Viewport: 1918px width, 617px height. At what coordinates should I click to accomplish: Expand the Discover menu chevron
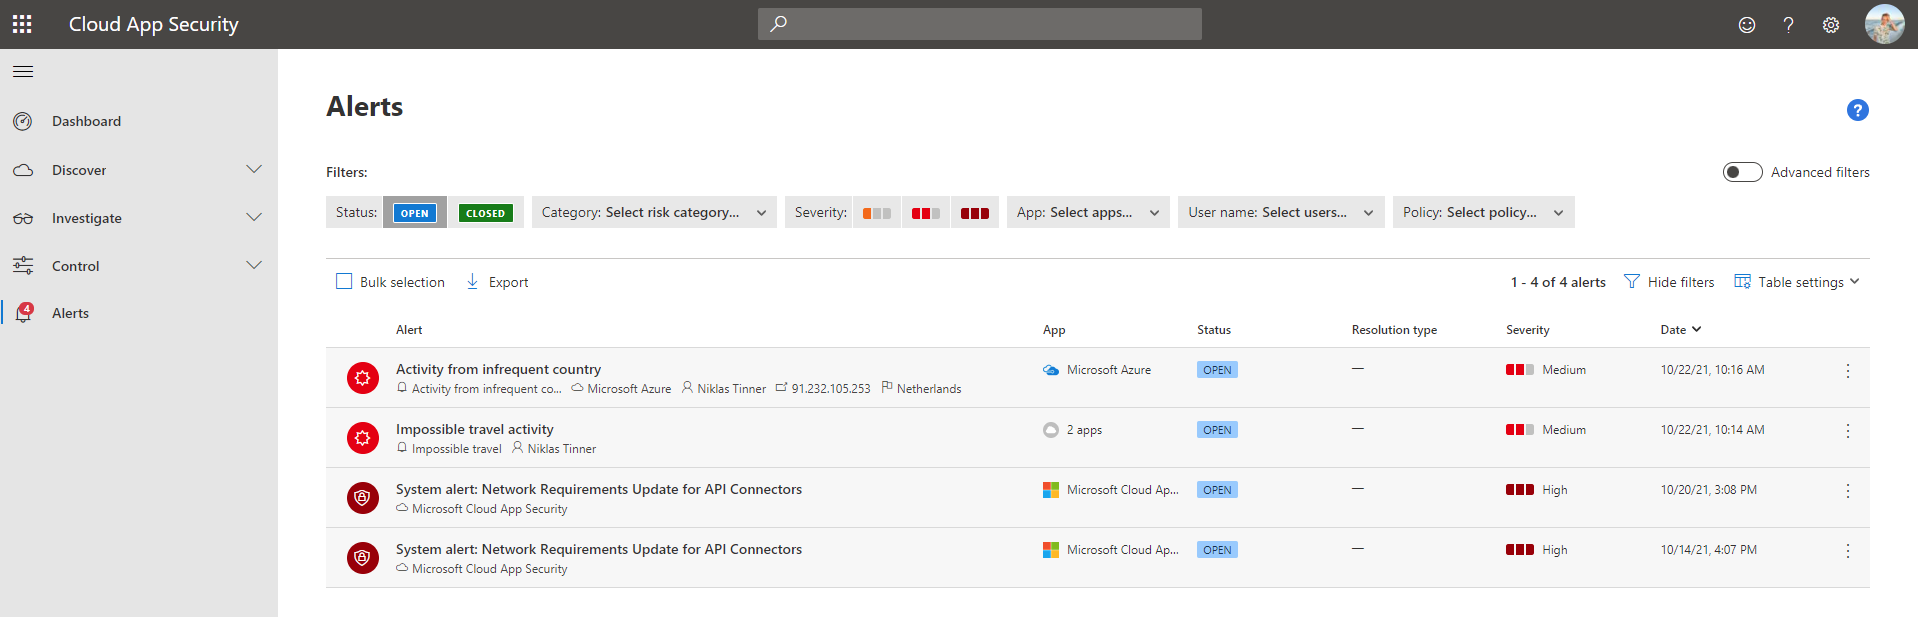pyautogui.click(x=254, y=169)
